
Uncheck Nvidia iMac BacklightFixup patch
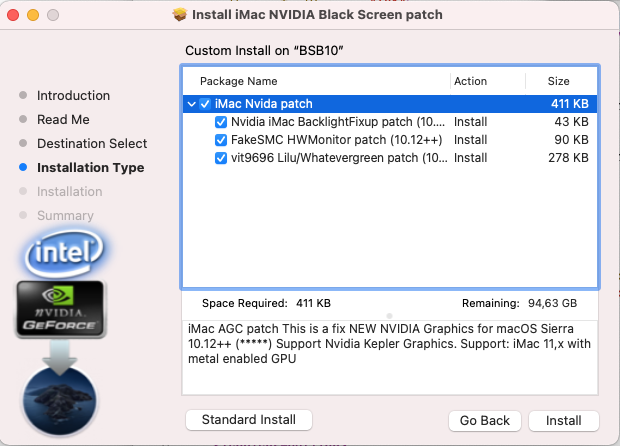click(221, 122)
